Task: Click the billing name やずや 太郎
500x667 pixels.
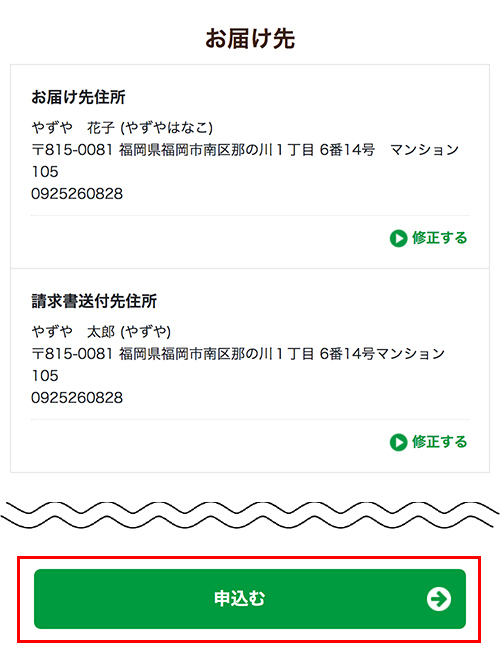Action: pos(73,331)
